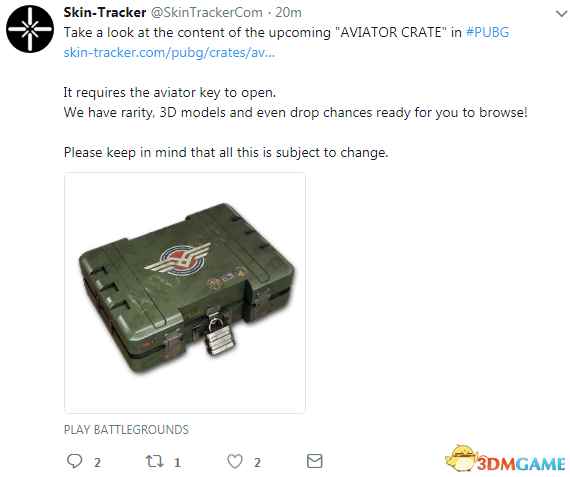
Task: Click the Skin-Tracker crosshair profile avatar
Action: 30,29
